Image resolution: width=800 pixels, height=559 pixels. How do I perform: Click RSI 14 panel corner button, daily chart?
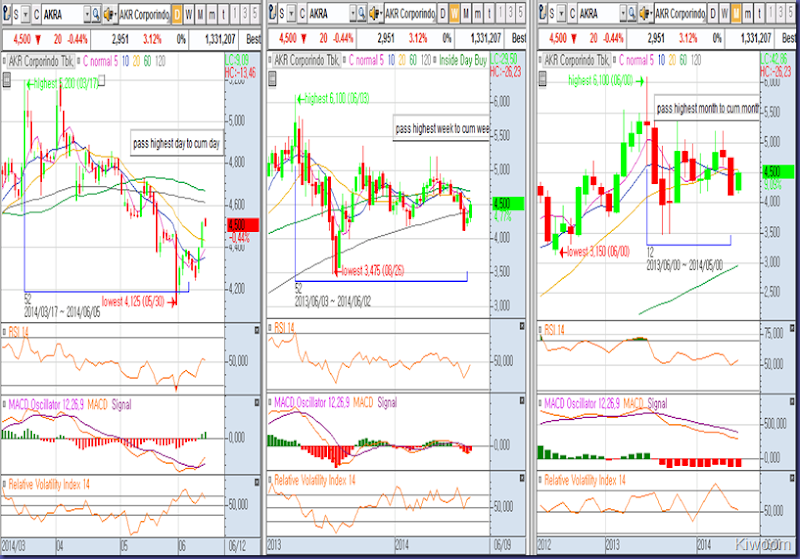point(257,330)
